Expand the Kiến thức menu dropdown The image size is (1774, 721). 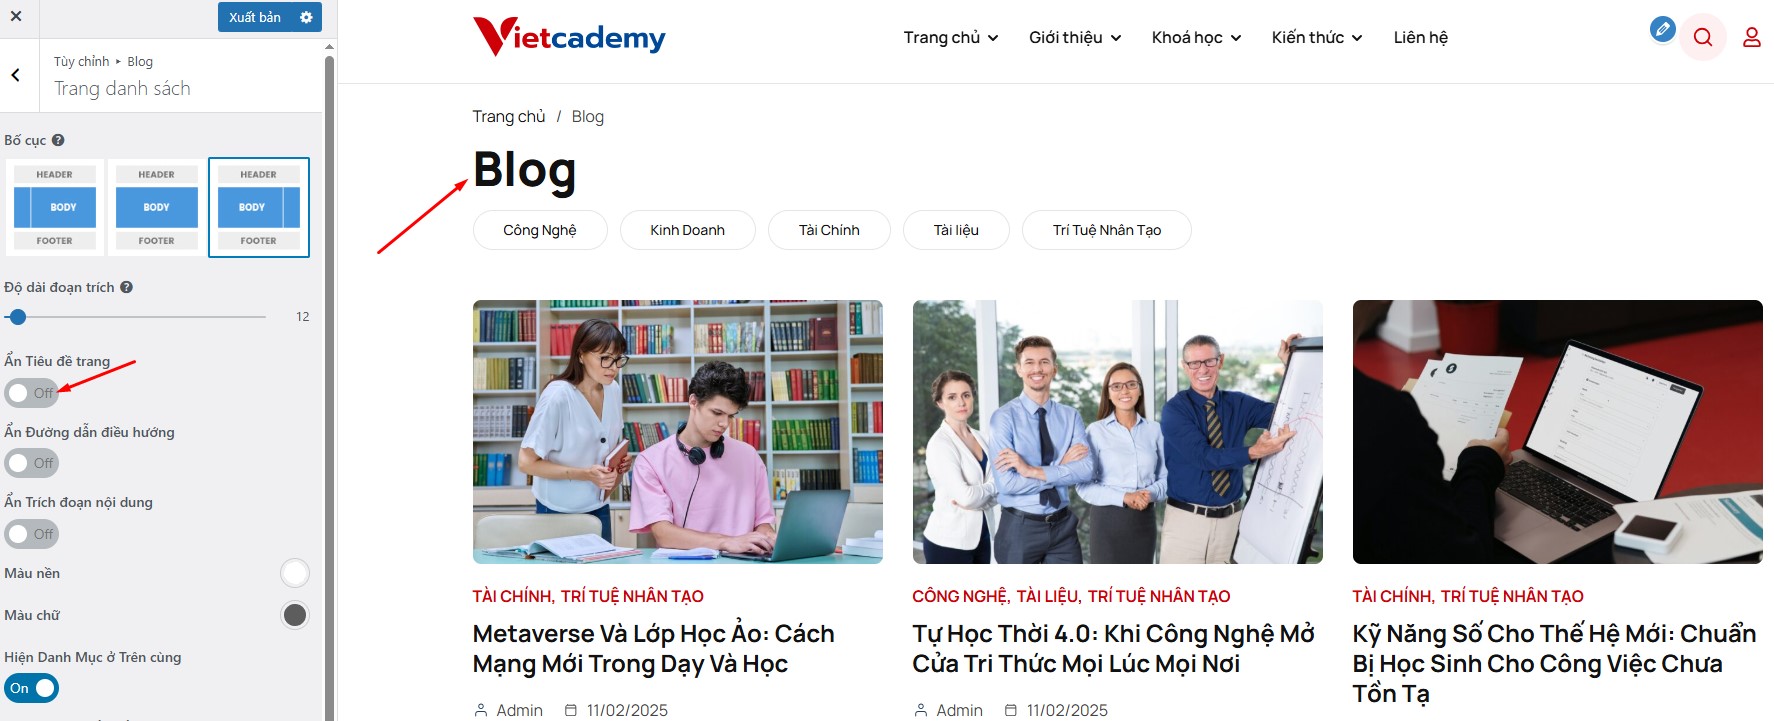pyautogui.click(x=1317, y=38)
